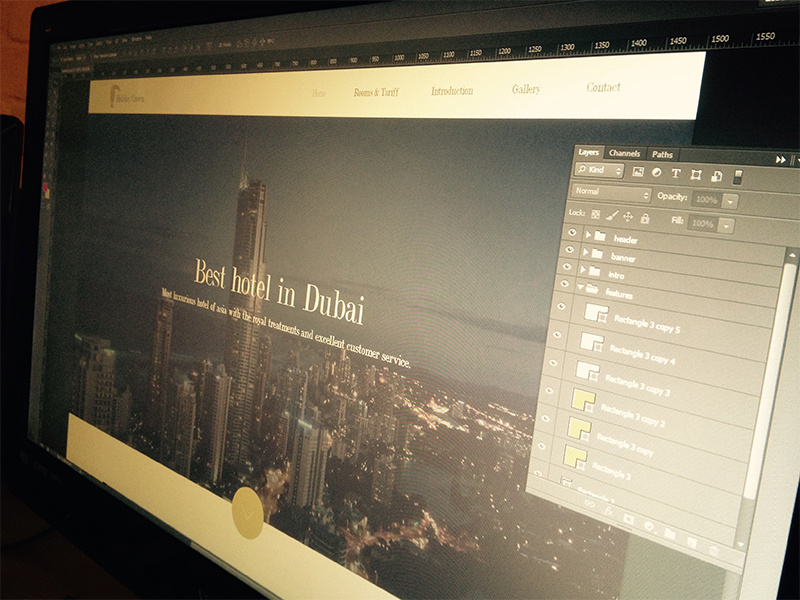The height and width of the screenshot is (600, 800).
Task: Click the Gallery navigation link
Action: [x=525, y=88]
